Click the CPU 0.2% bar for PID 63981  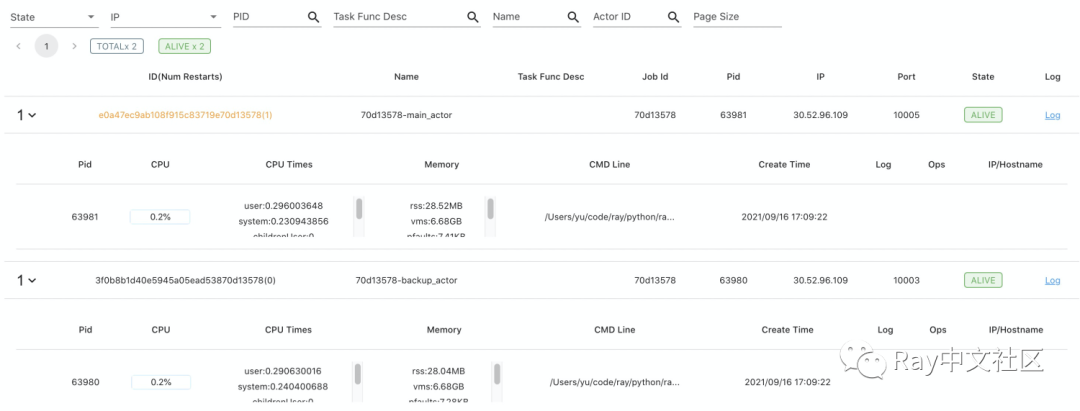coord(160,216)
